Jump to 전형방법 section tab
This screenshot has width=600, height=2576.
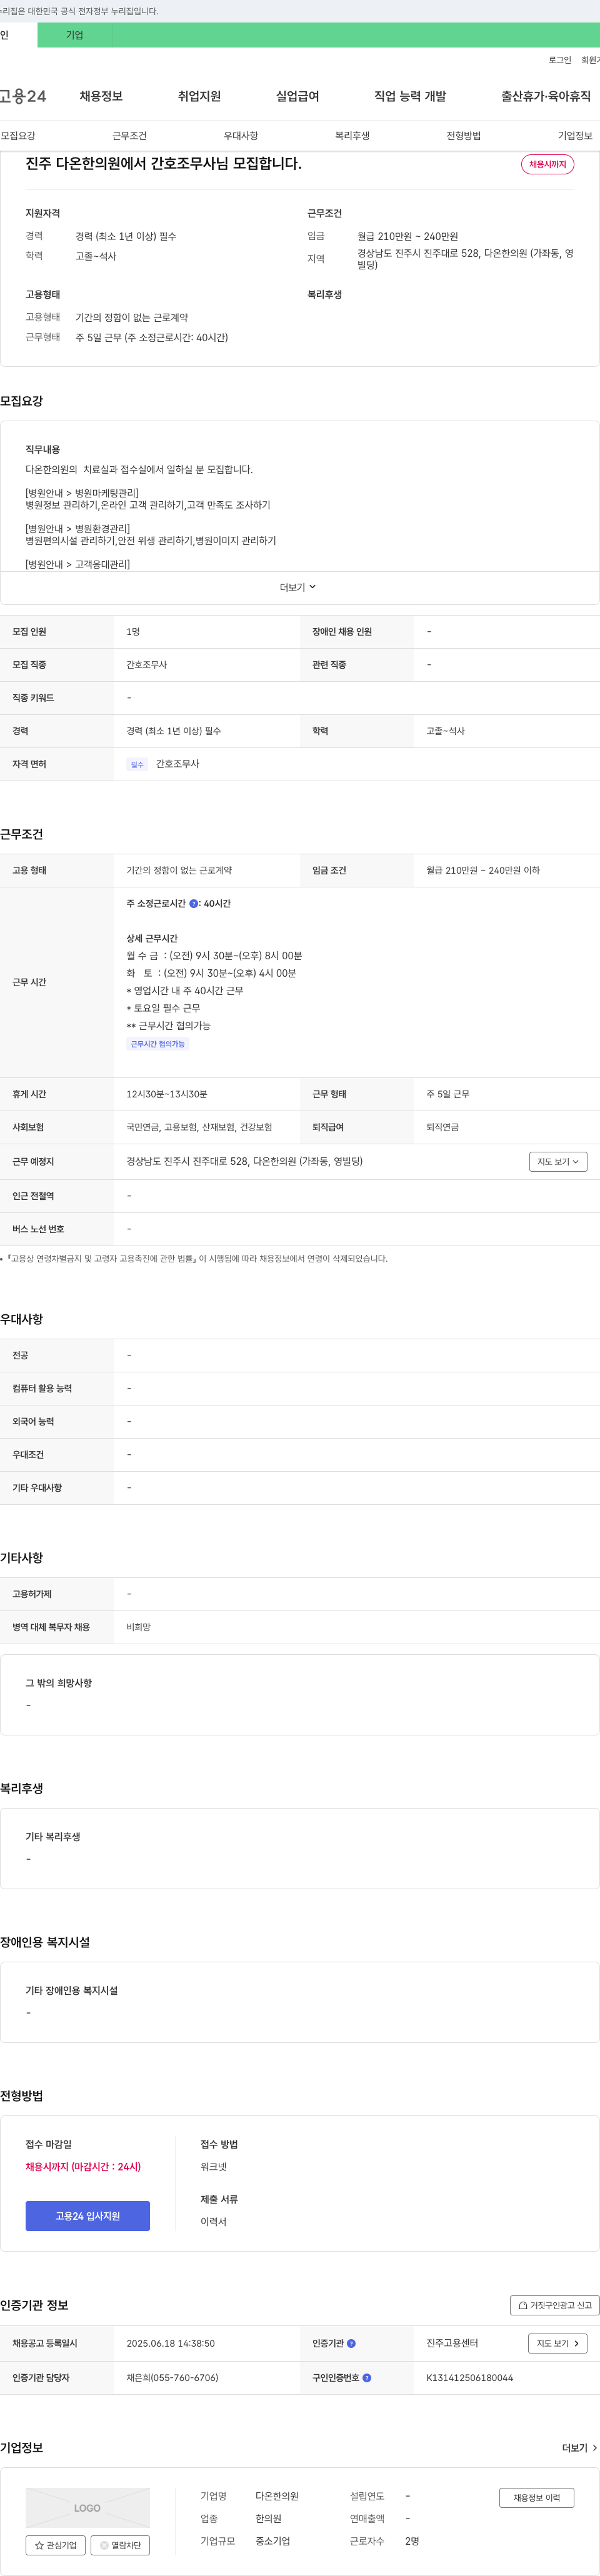tap(463, 136)
